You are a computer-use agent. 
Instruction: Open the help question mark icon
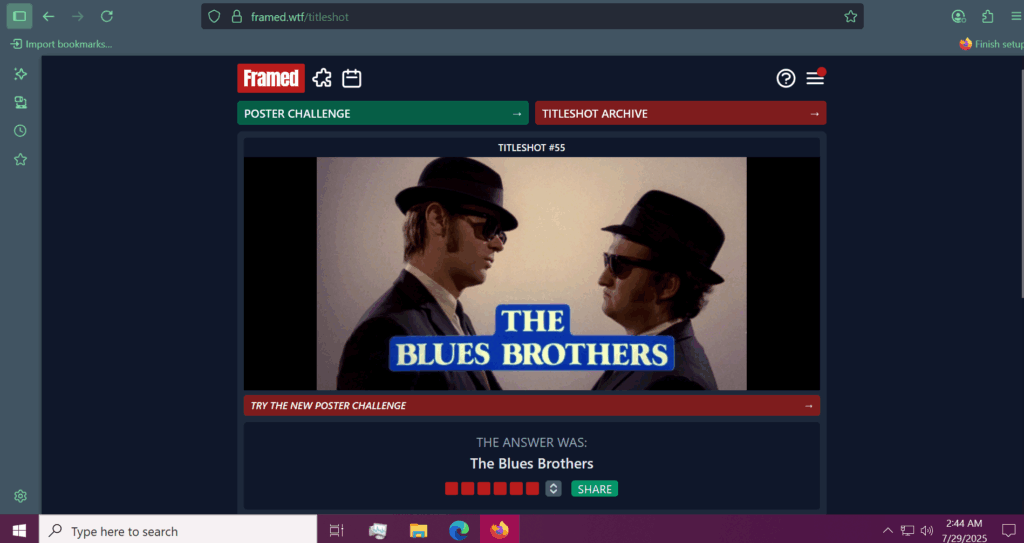click(786, 78)
